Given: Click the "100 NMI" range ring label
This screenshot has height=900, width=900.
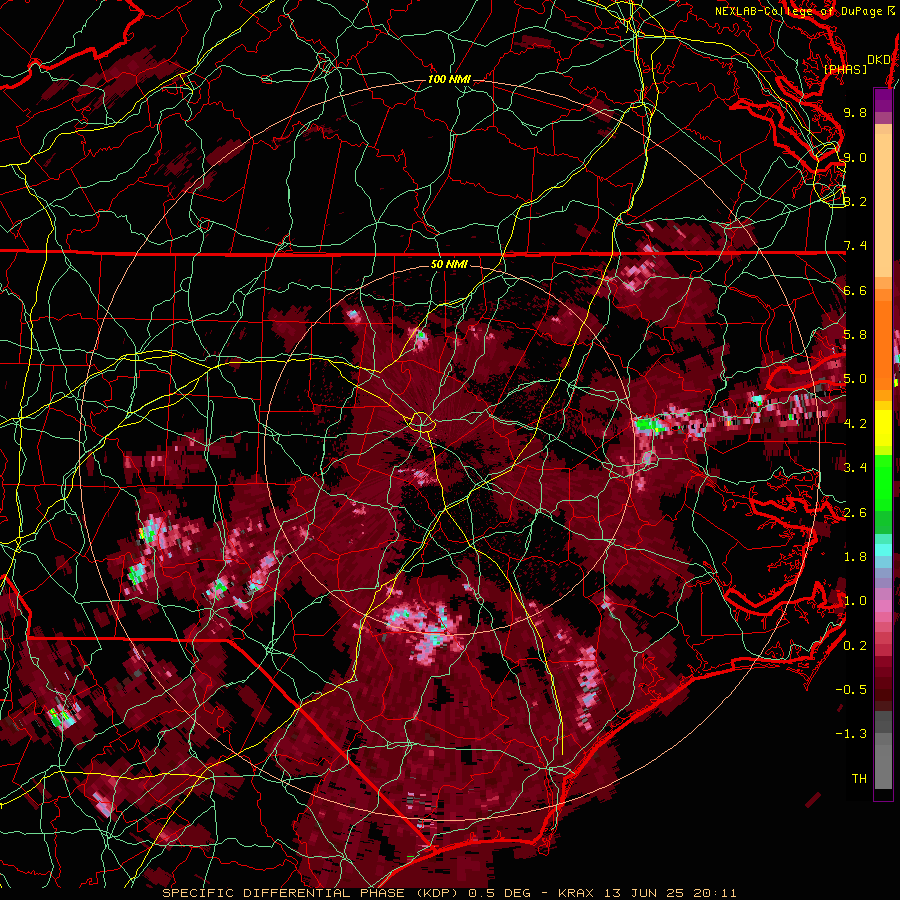Looking at the screenshot, I should tap(449, 79).
